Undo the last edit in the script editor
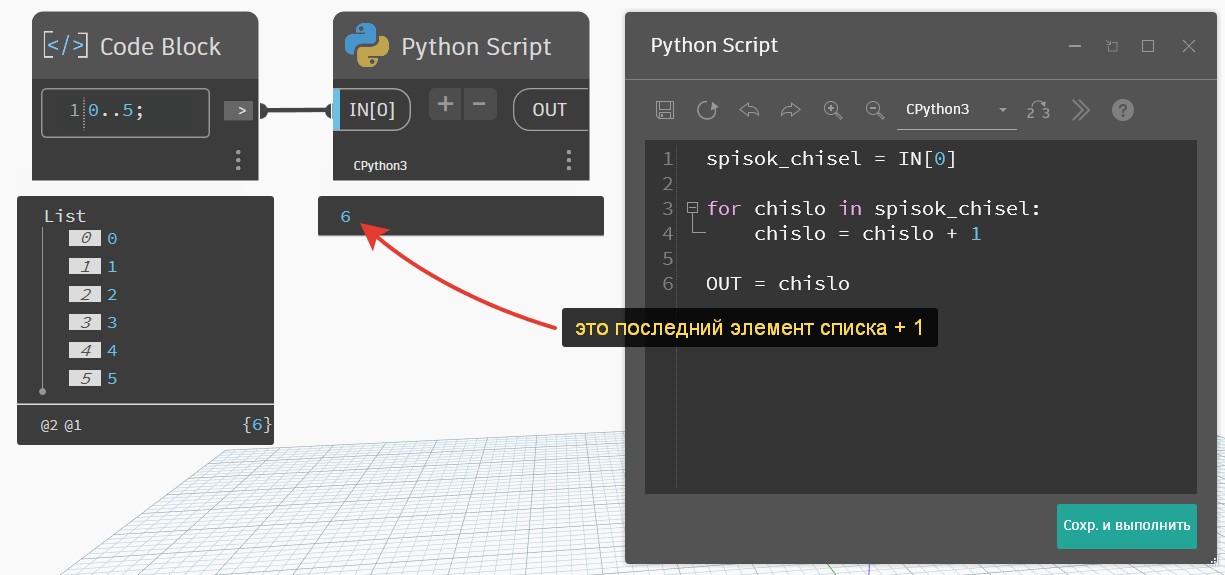 [749, 110]
